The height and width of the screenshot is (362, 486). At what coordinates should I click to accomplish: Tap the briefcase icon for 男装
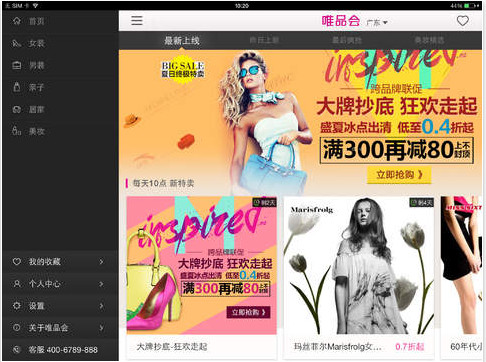pos(17,65)
